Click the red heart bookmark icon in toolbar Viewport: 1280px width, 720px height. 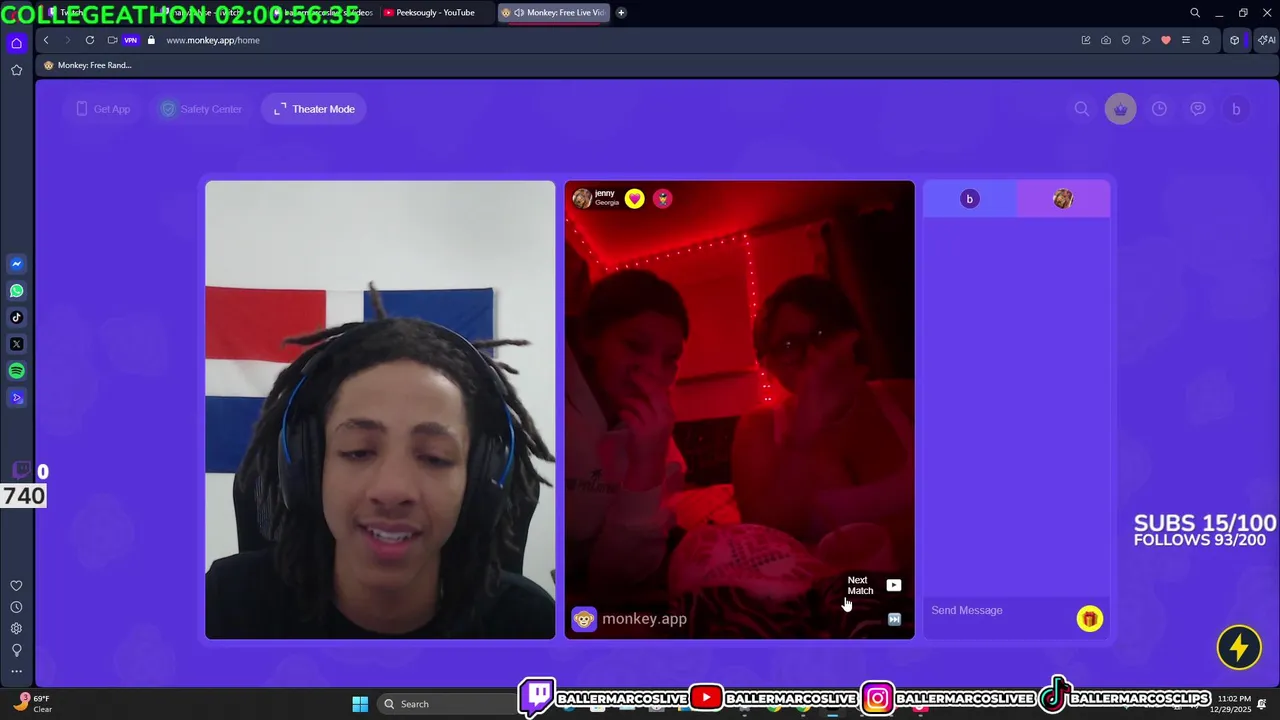click(1166, 40)
